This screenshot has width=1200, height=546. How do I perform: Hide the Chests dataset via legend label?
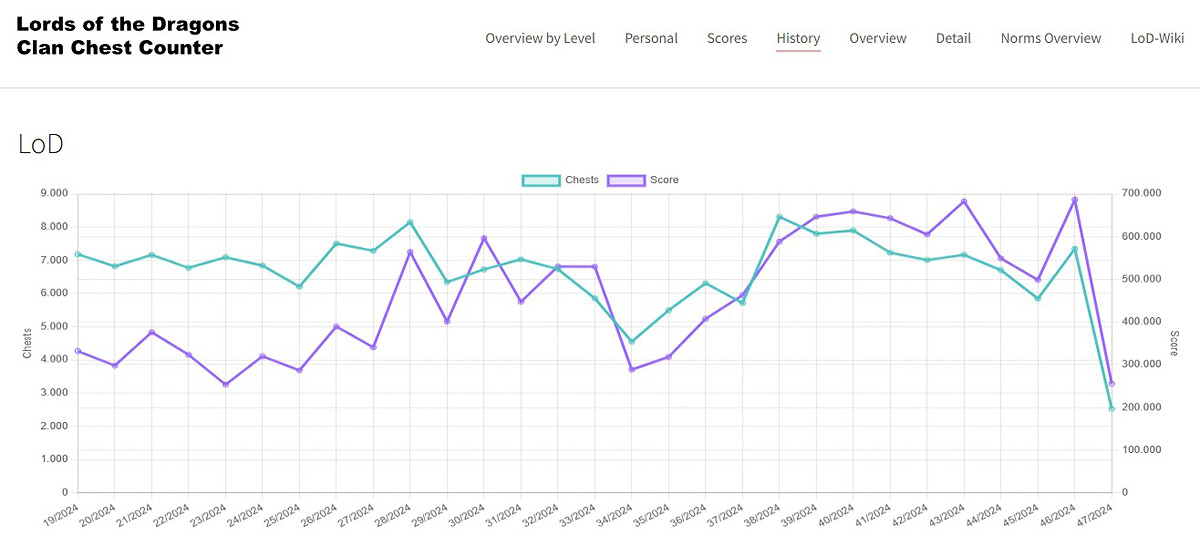pyautogui.click(x=582, y=180)
